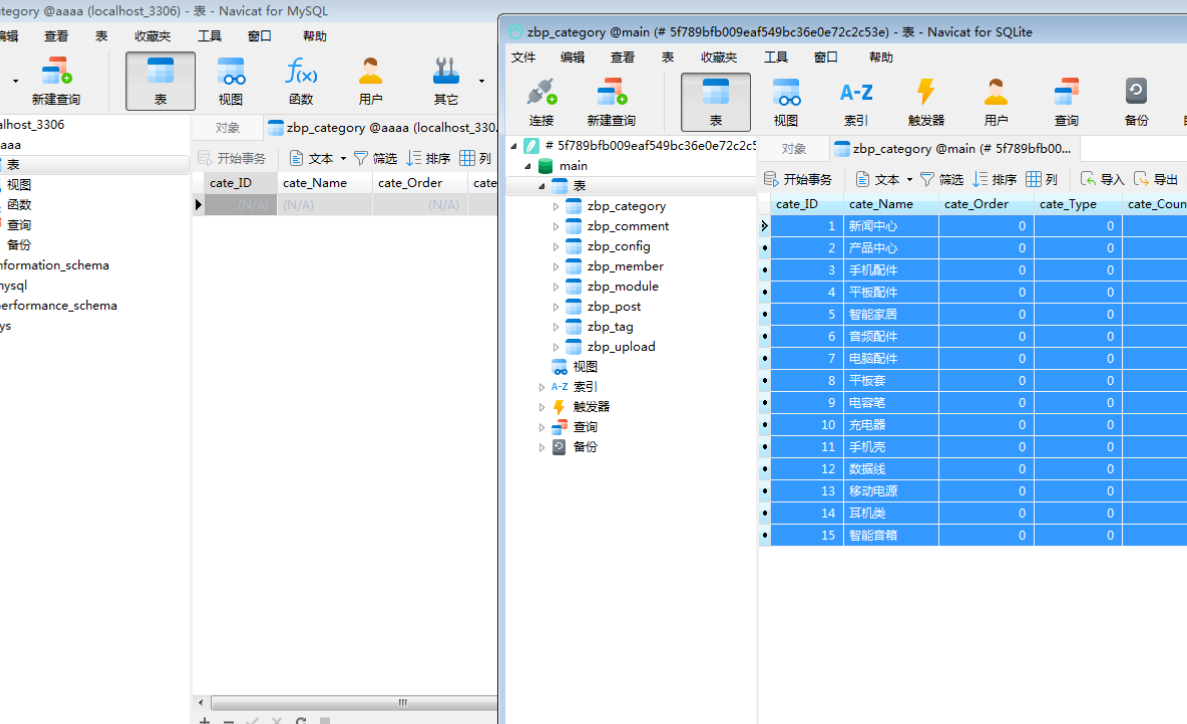Expand the zbp_category tree node arrow
Image resolution: width=1187 pixels, height=724 pixels.
556,206
